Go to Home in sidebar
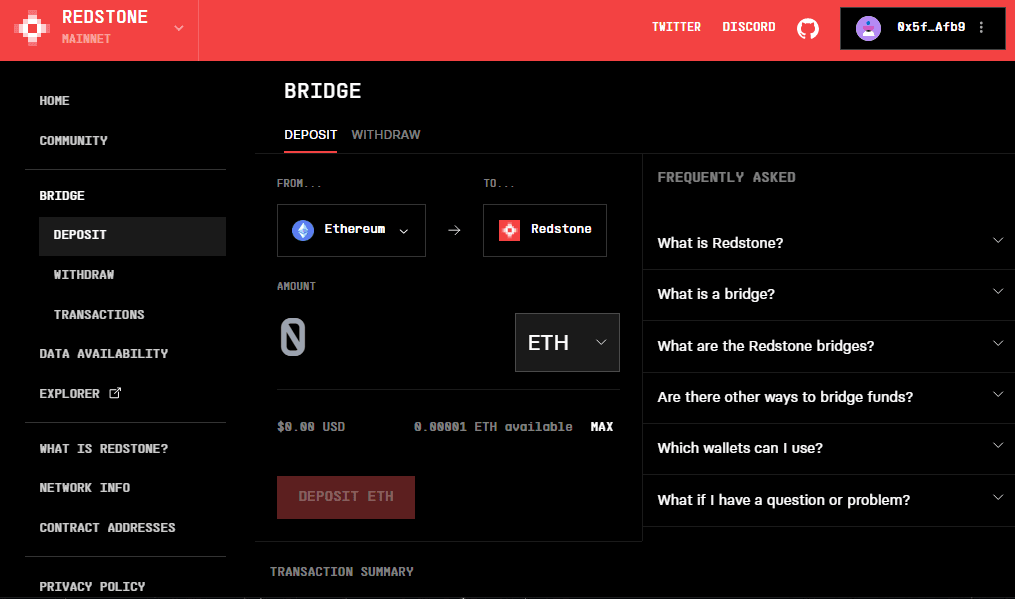The image size is (1015, 599). (x=54, y=101)
